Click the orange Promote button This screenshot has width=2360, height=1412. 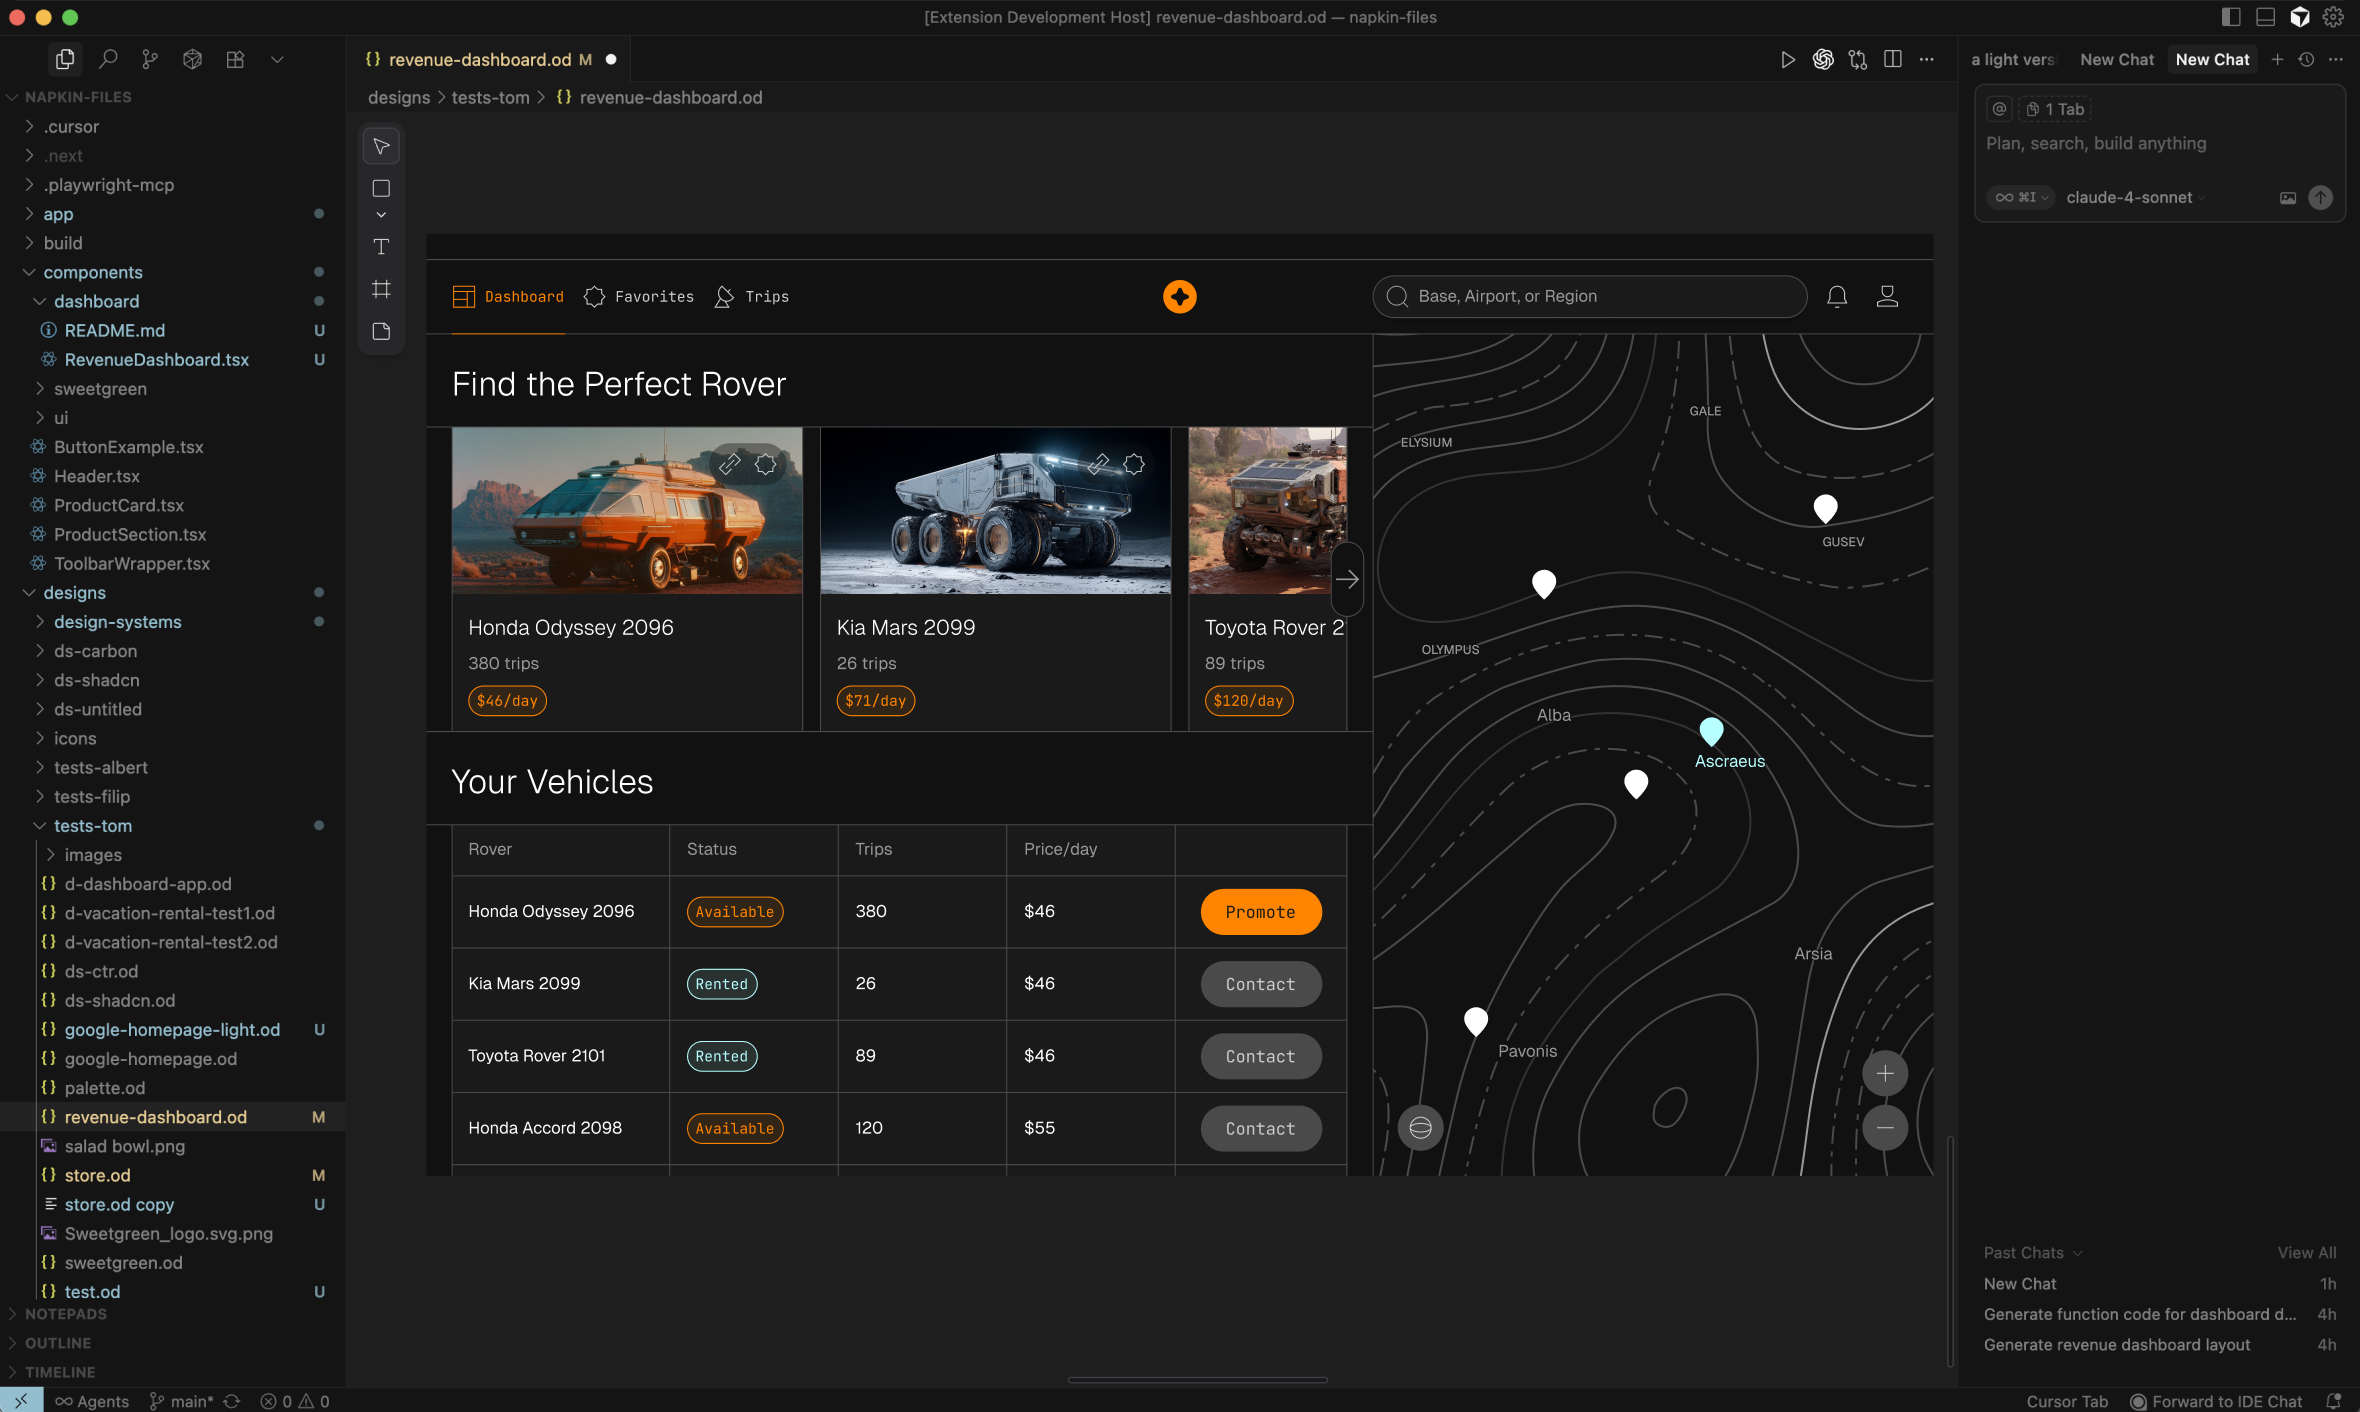point(1260,912)
